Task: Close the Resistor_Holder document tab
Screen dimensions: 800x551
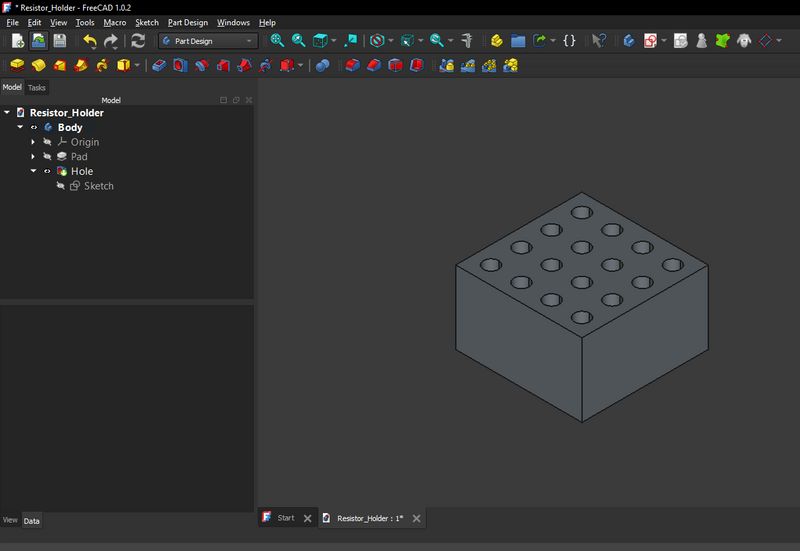Action: coord(416,518)
